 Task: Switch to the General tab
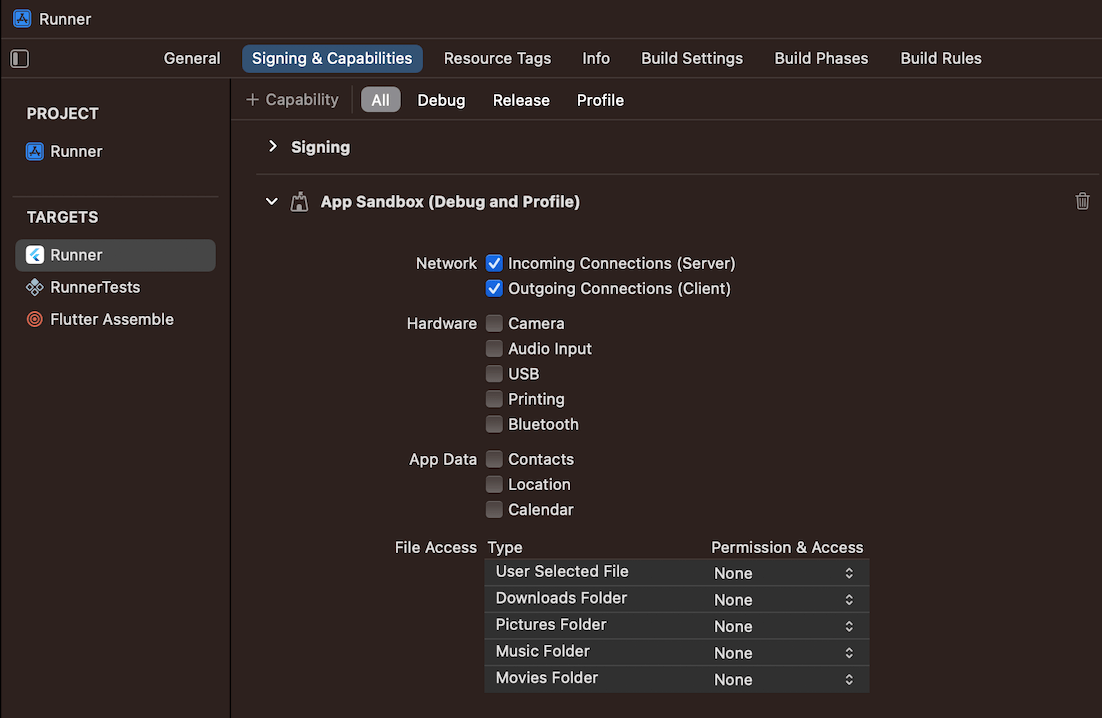[x=192, y=58]
